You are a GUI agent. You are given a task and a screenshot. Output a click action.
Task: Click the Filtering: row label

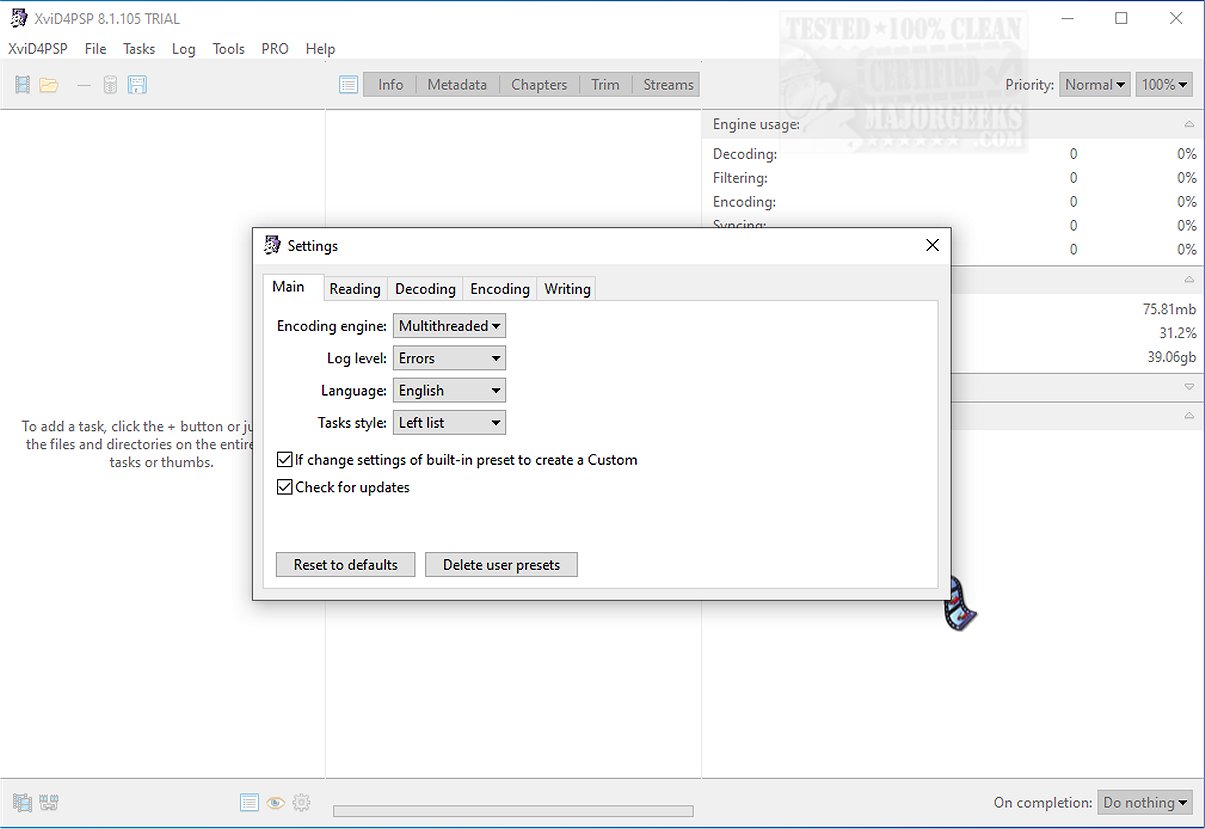[740, 178]
